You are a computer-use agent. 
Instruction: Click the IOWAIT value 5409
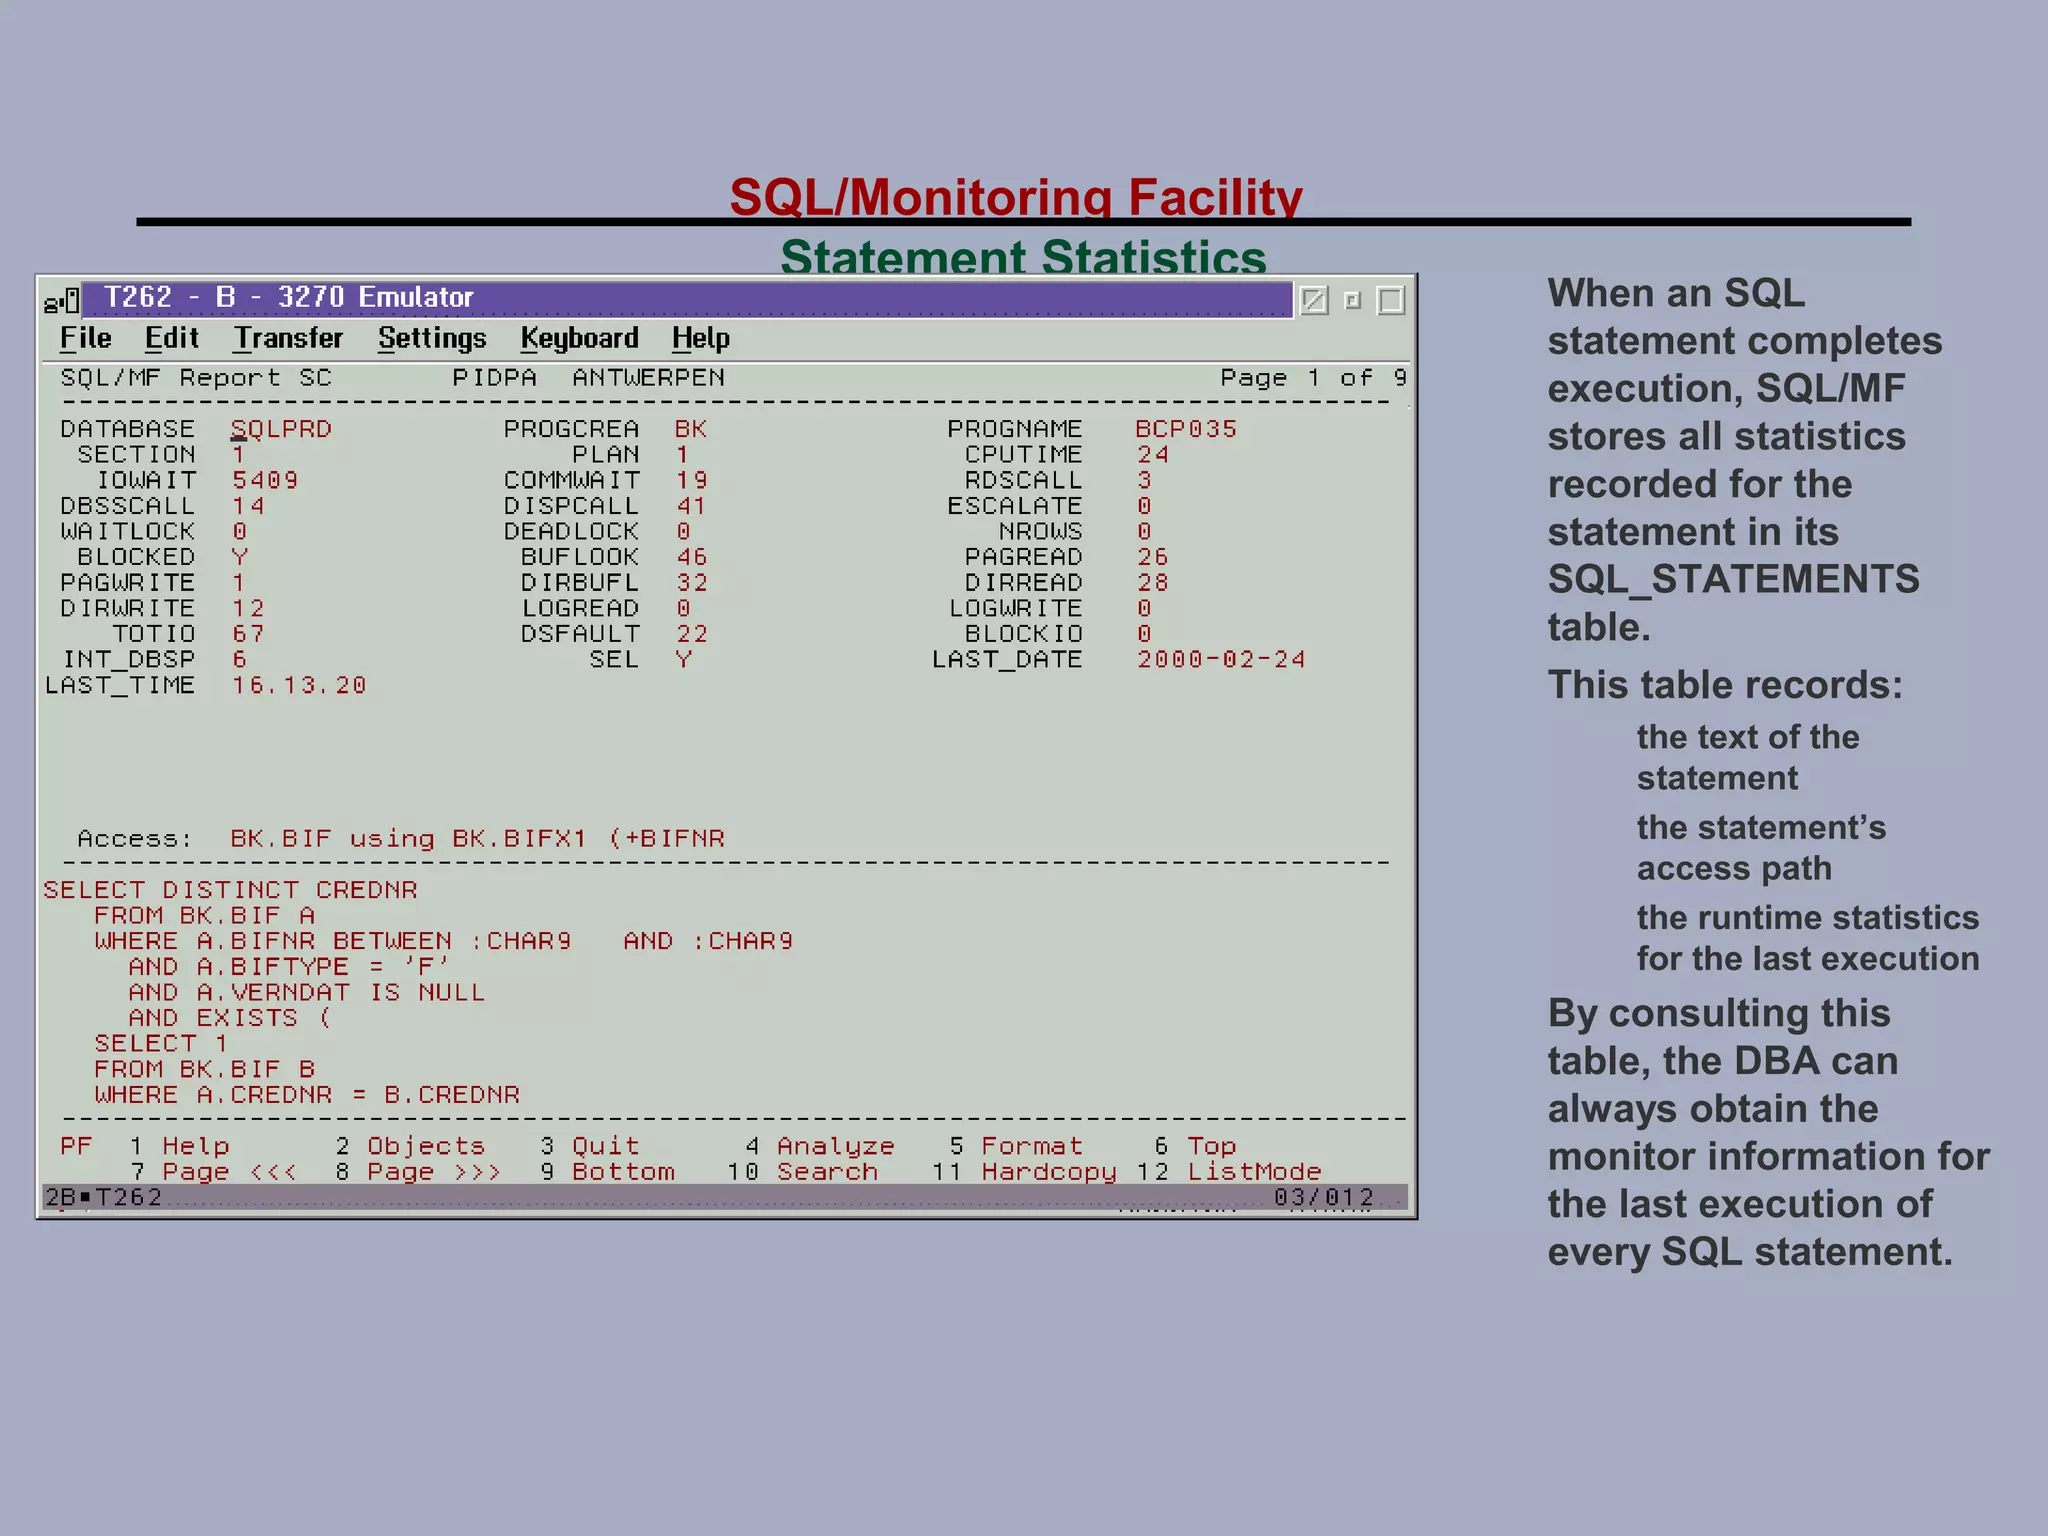pyautogui.click(x=264, y=480)
